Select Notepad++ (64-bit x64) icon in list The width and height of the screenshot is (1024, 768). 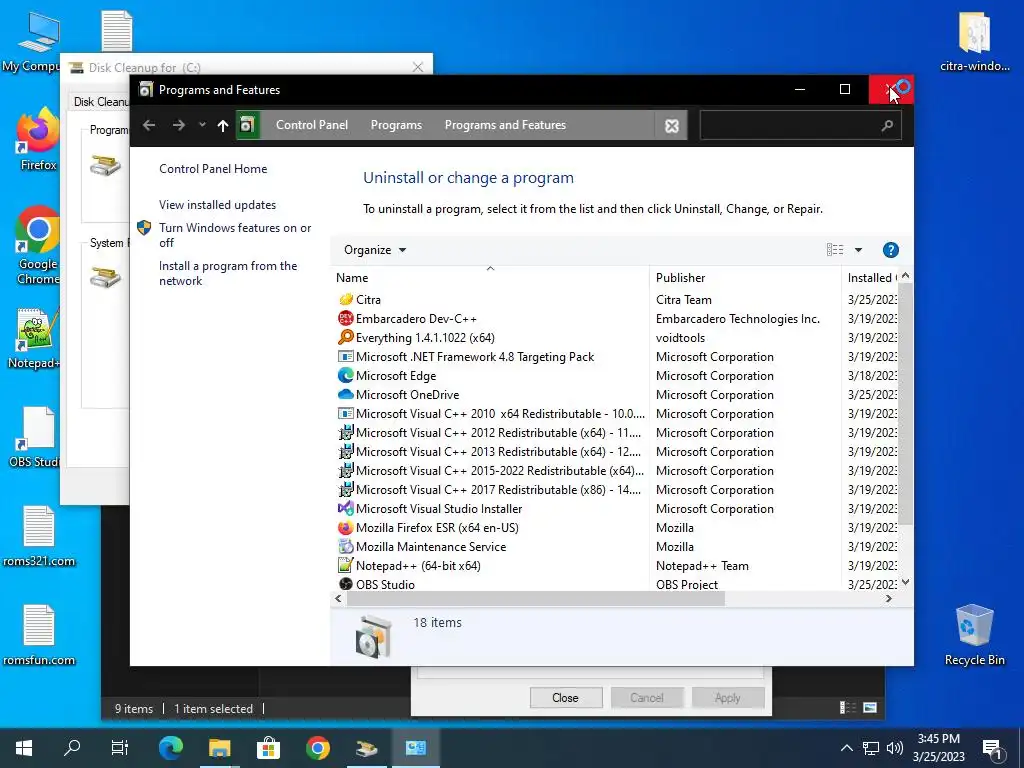coord(345,566)
